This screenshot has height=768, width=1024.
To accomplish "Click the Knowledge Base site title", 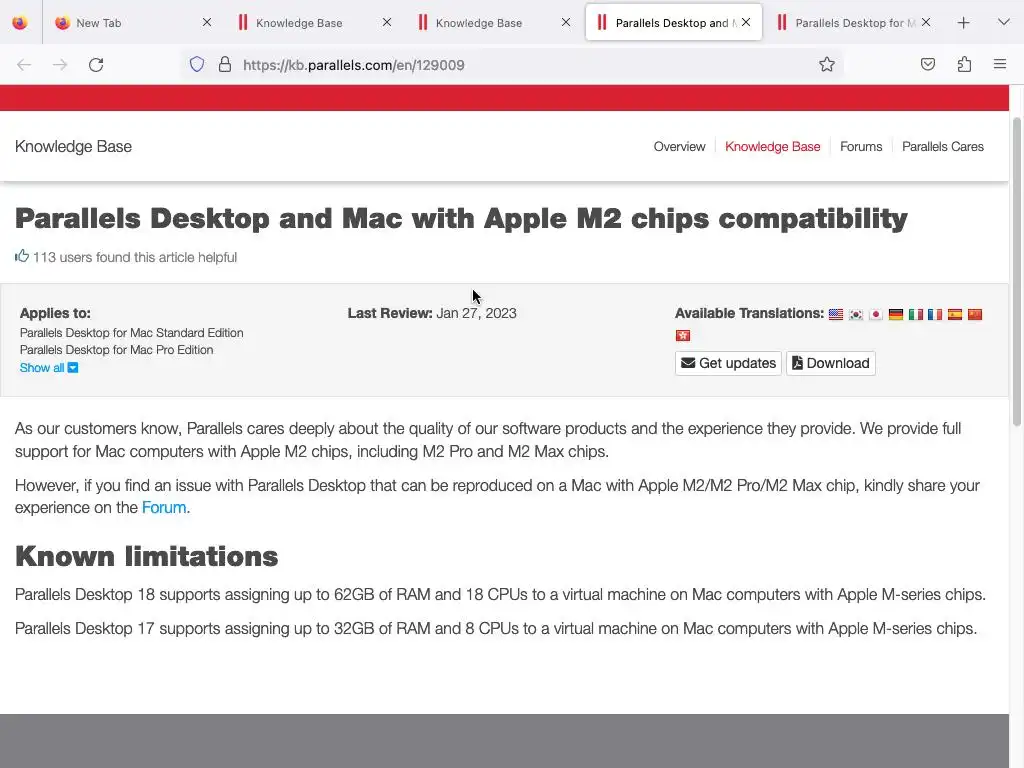I will 73,146.
